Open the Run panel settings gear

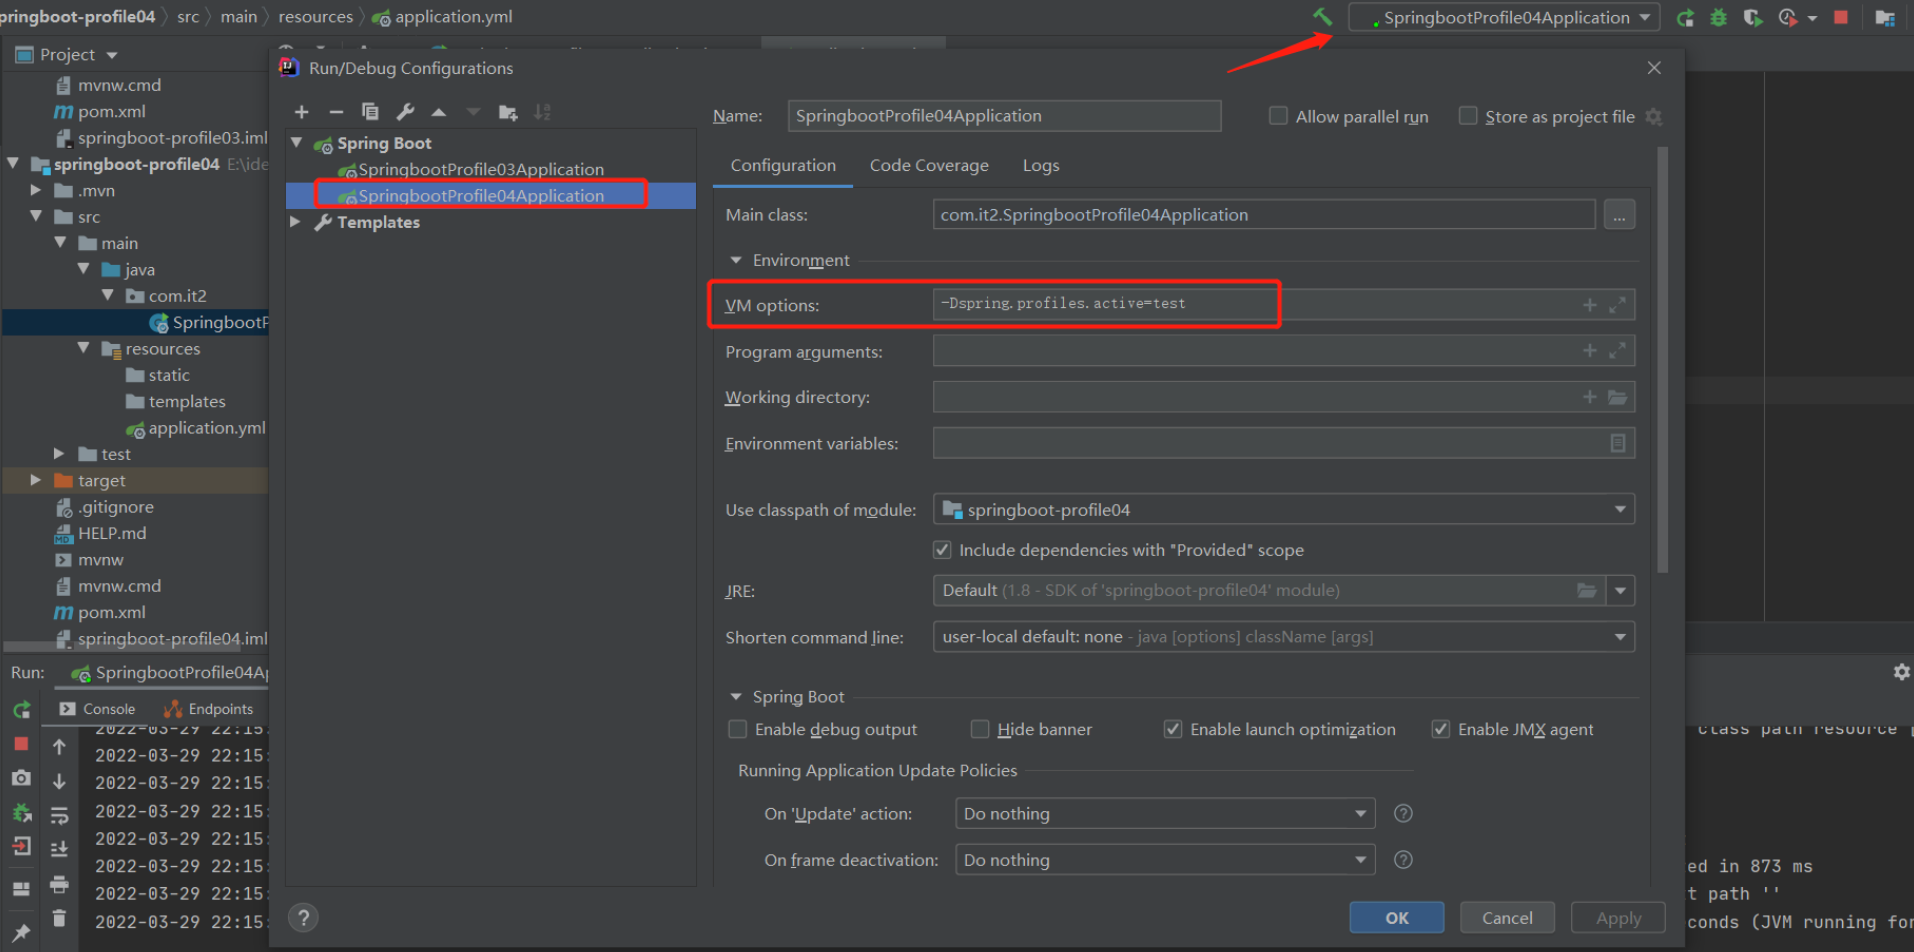[x=1901, y=672]
